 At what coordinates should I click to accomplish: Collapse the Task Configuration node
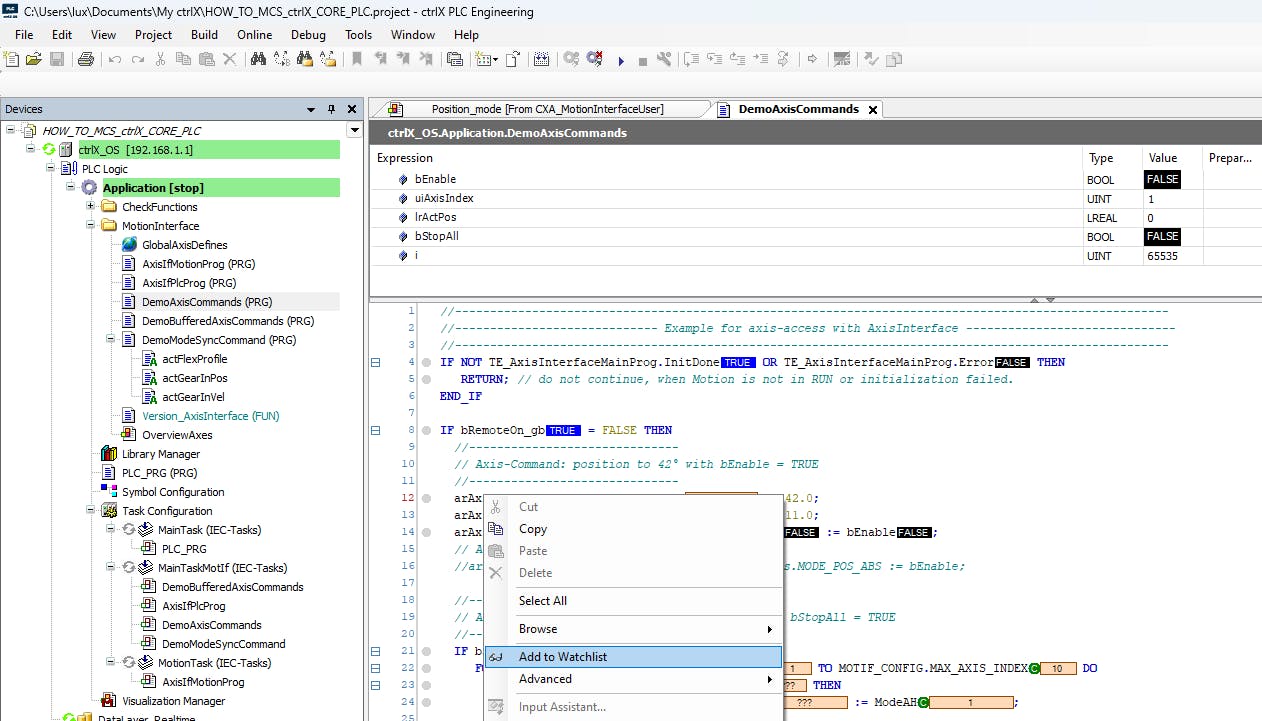coord(91,511)
